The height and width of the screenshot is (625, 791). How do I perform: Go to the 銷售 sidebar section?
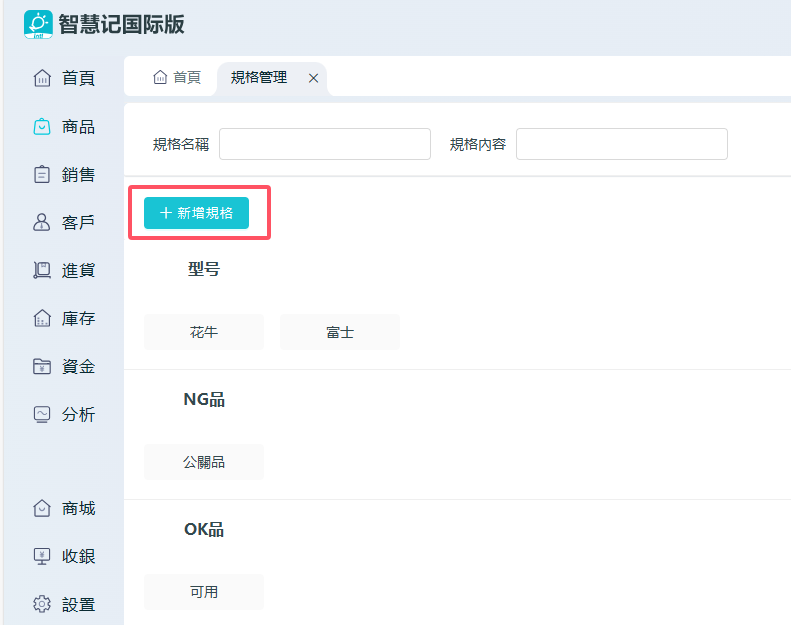(64, 174)
